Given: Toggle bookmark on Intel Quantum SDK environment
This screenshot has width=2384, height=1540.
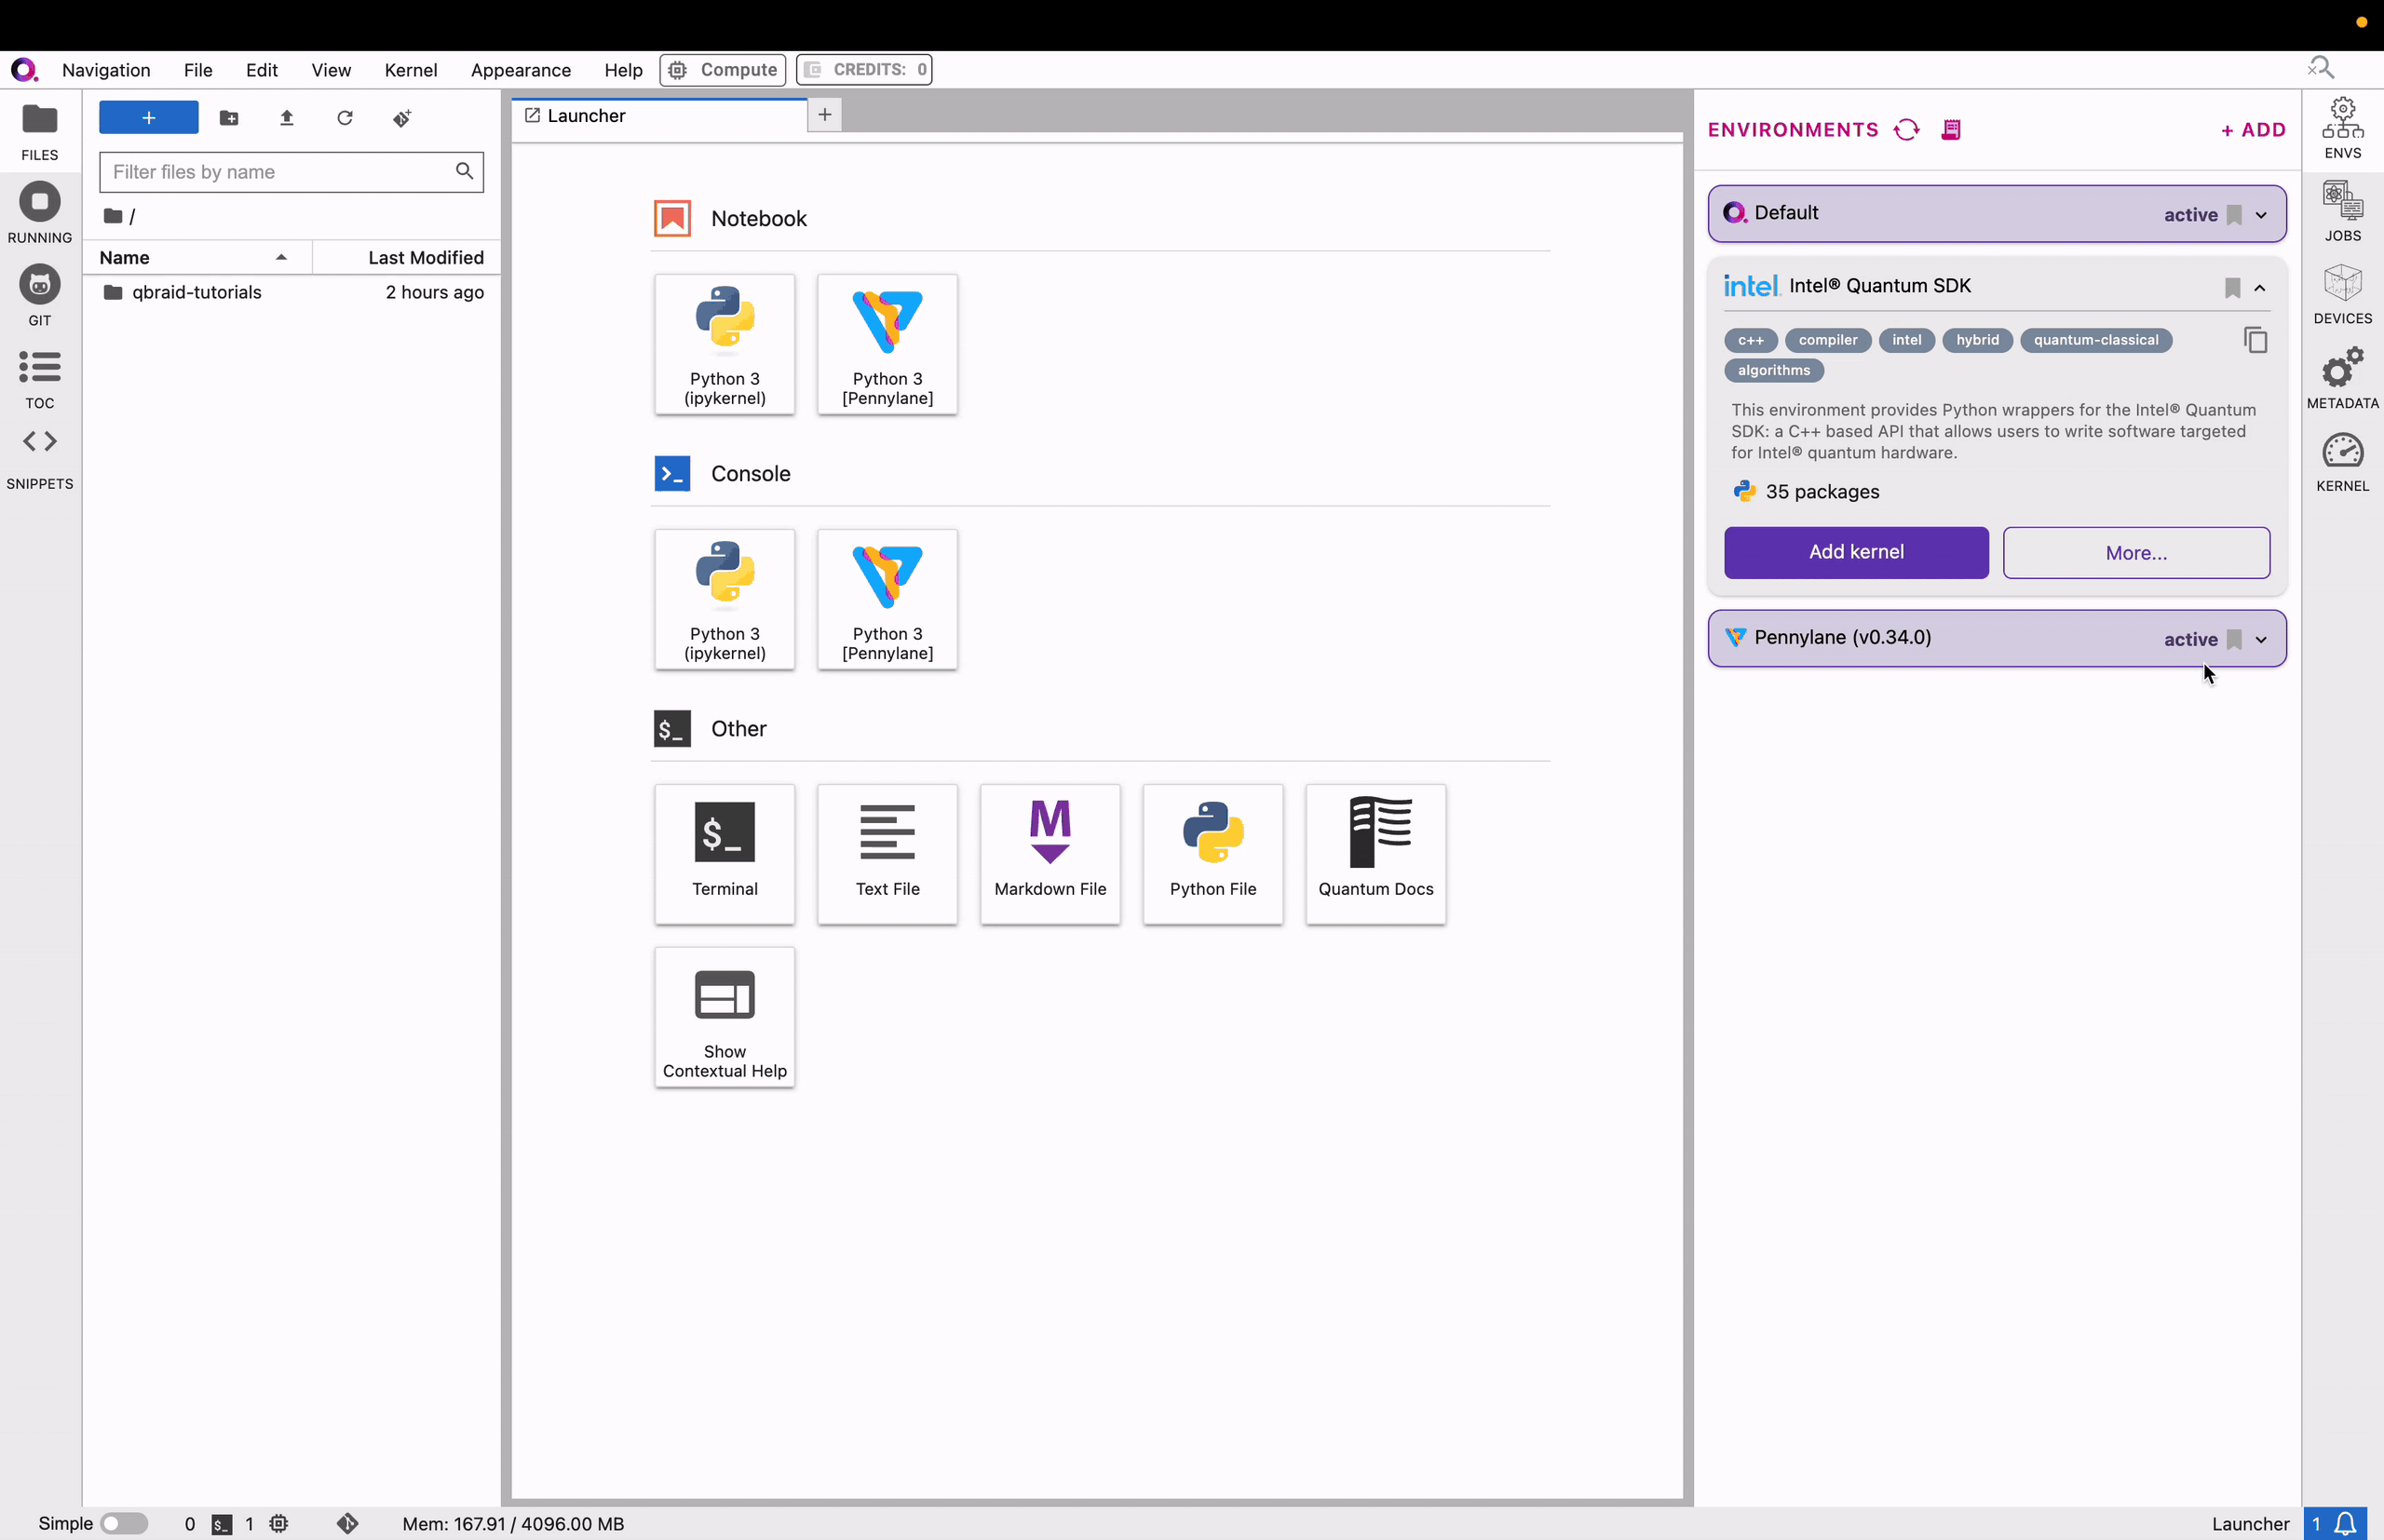Looking at the screenshot, I should (x=2232, y=288).
